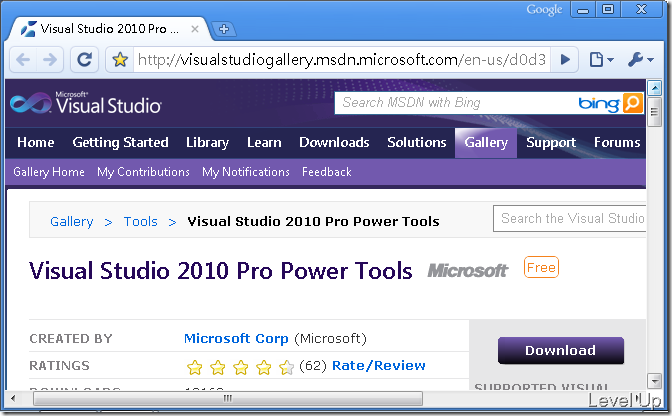Select the Visual Studio 2010 Pro tab
672x416 pixels.
(109, 29)
